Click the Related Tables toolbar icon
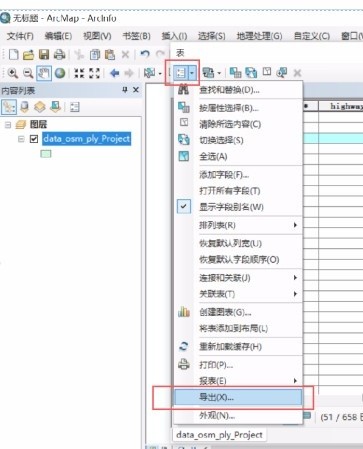The height and width of the screenshot is (449, 363). 209,73
